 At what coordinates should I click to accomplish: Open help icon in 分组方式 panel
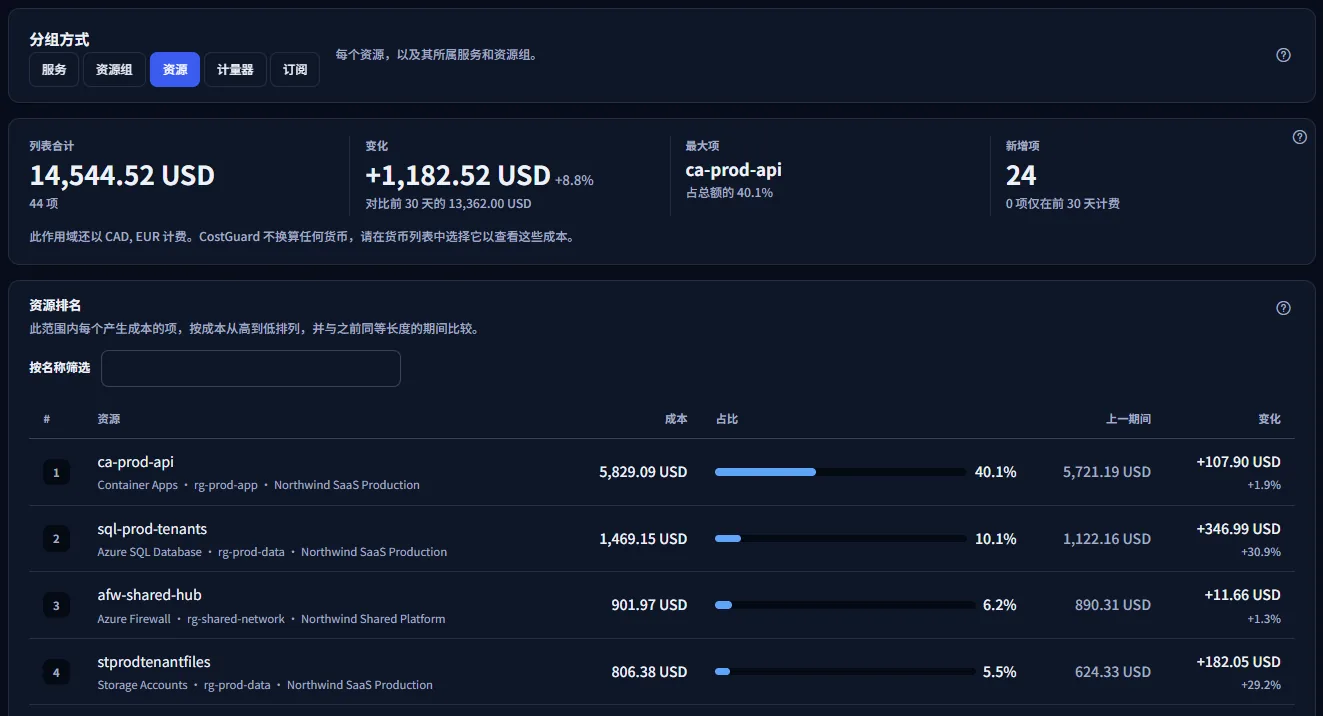coord(1283,55)
